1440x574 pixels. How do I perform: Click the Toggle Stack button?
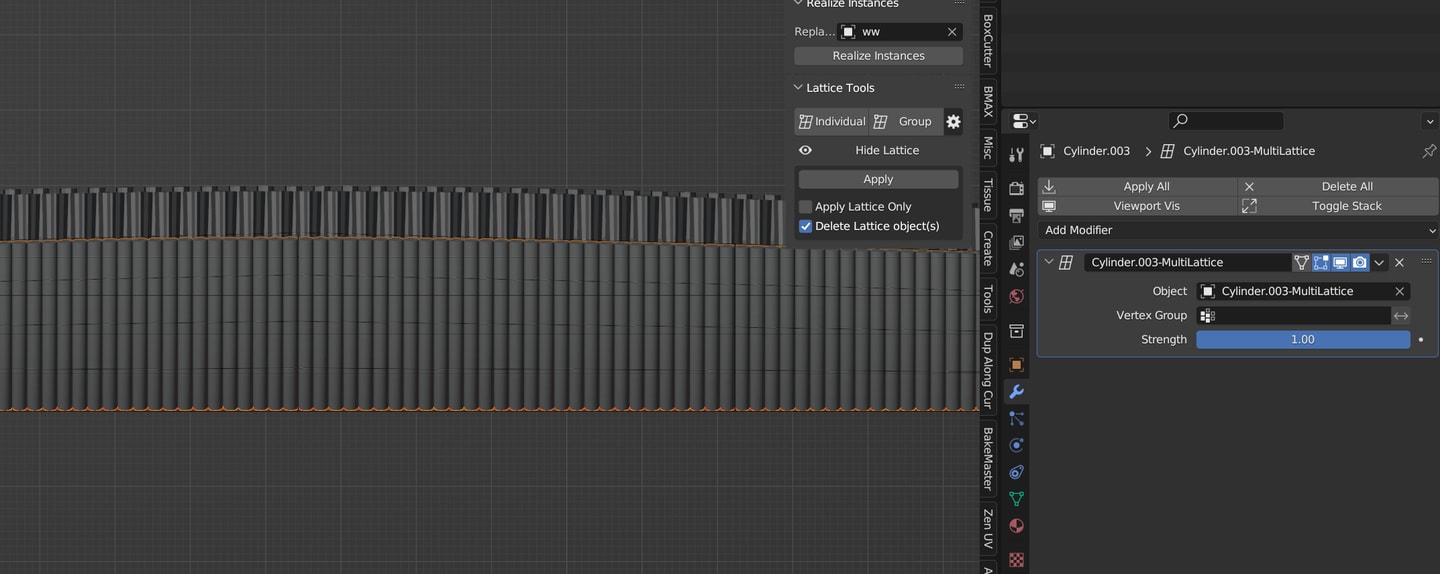click(x=1338, y=206)
